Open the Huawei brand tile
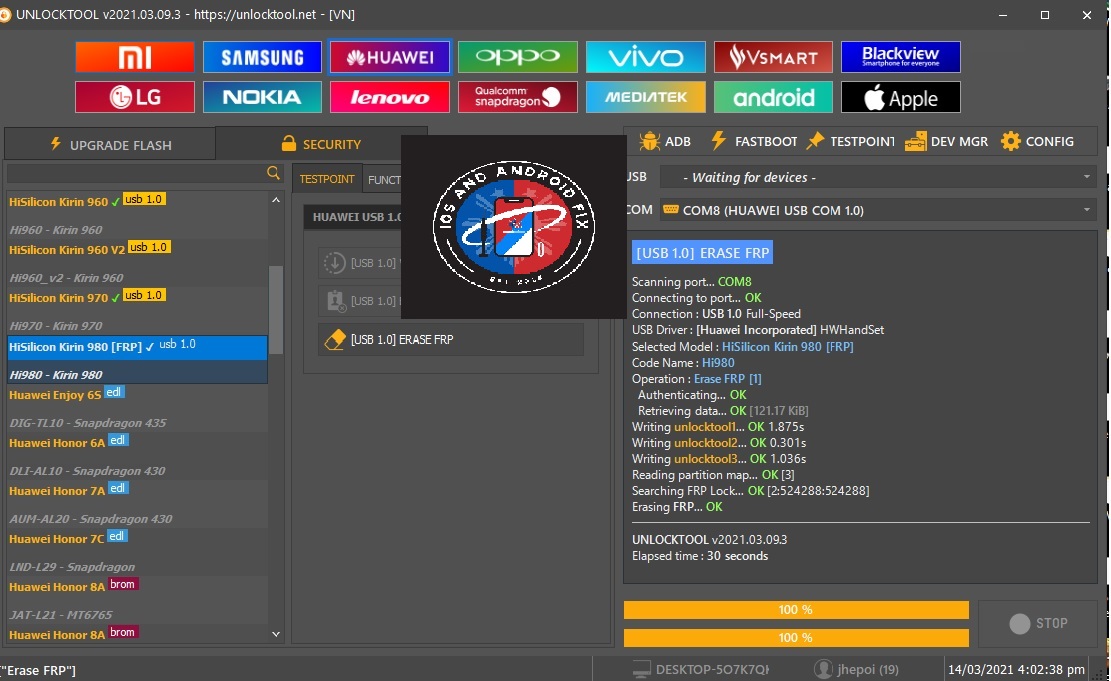The height and width of the screenshot is (681, 1111). pos(390,57)
